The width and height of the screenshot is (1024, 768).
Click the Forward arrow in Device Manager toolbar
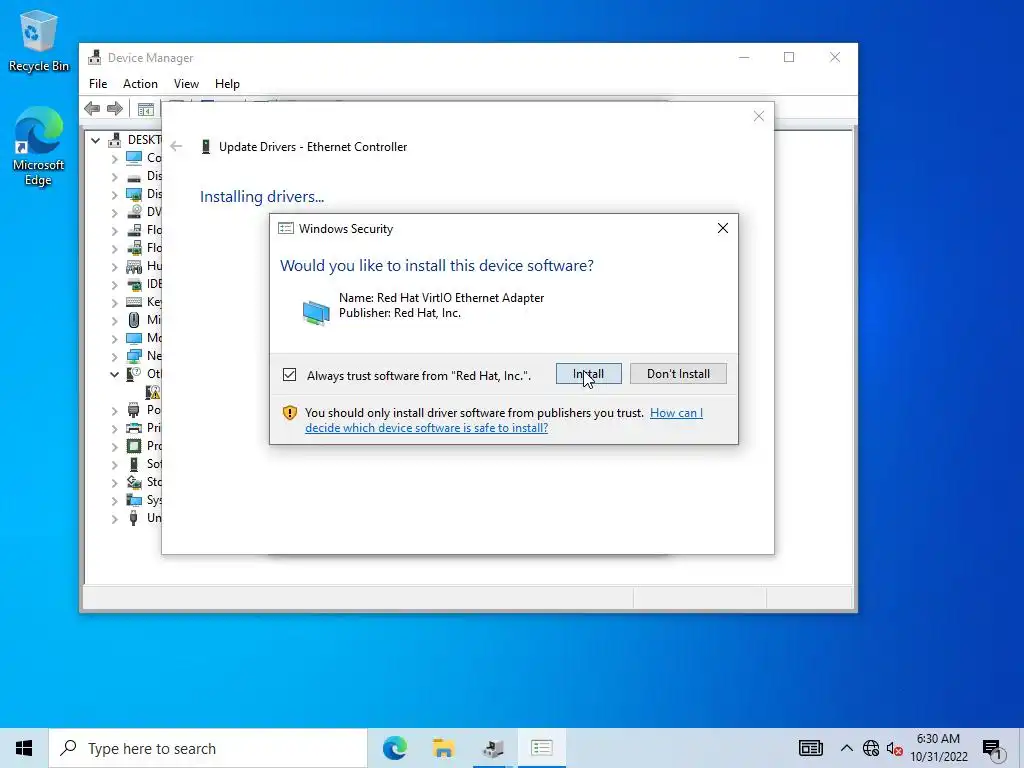(x=115, y=108)
